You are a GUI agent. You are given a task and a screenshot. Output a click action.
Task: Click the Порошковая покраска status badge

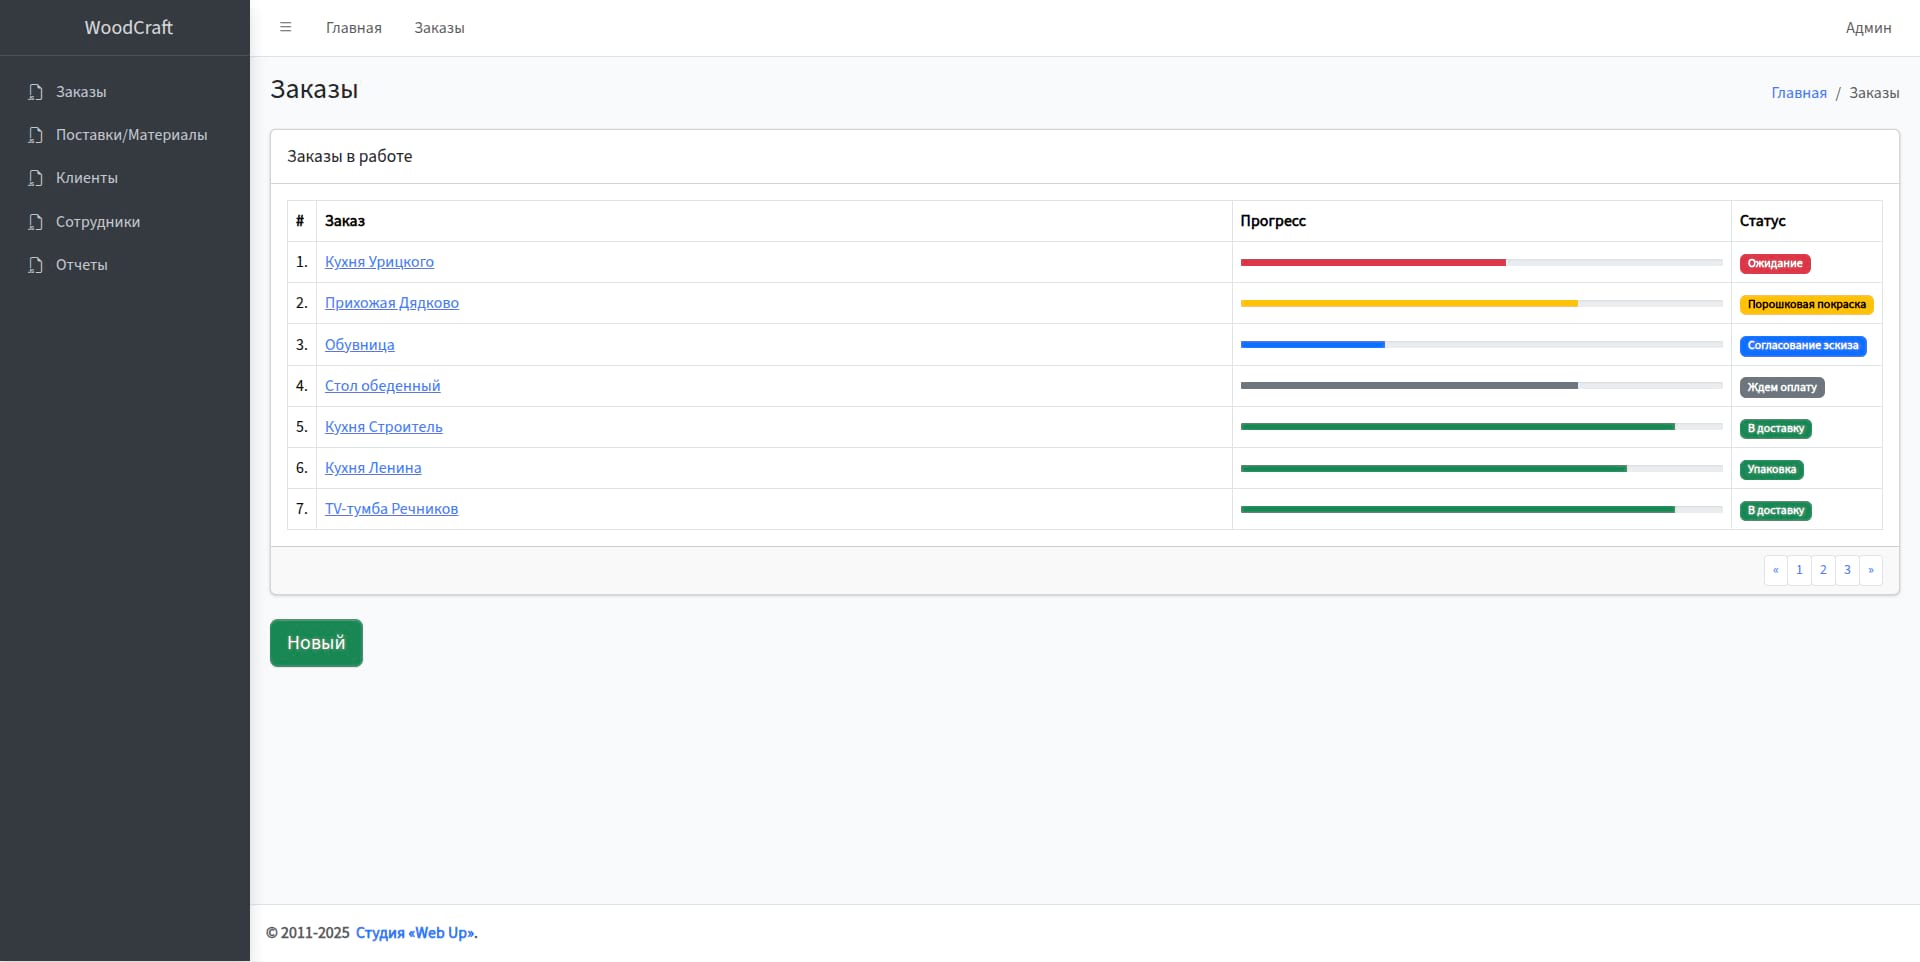click(x=1806, y=305)
